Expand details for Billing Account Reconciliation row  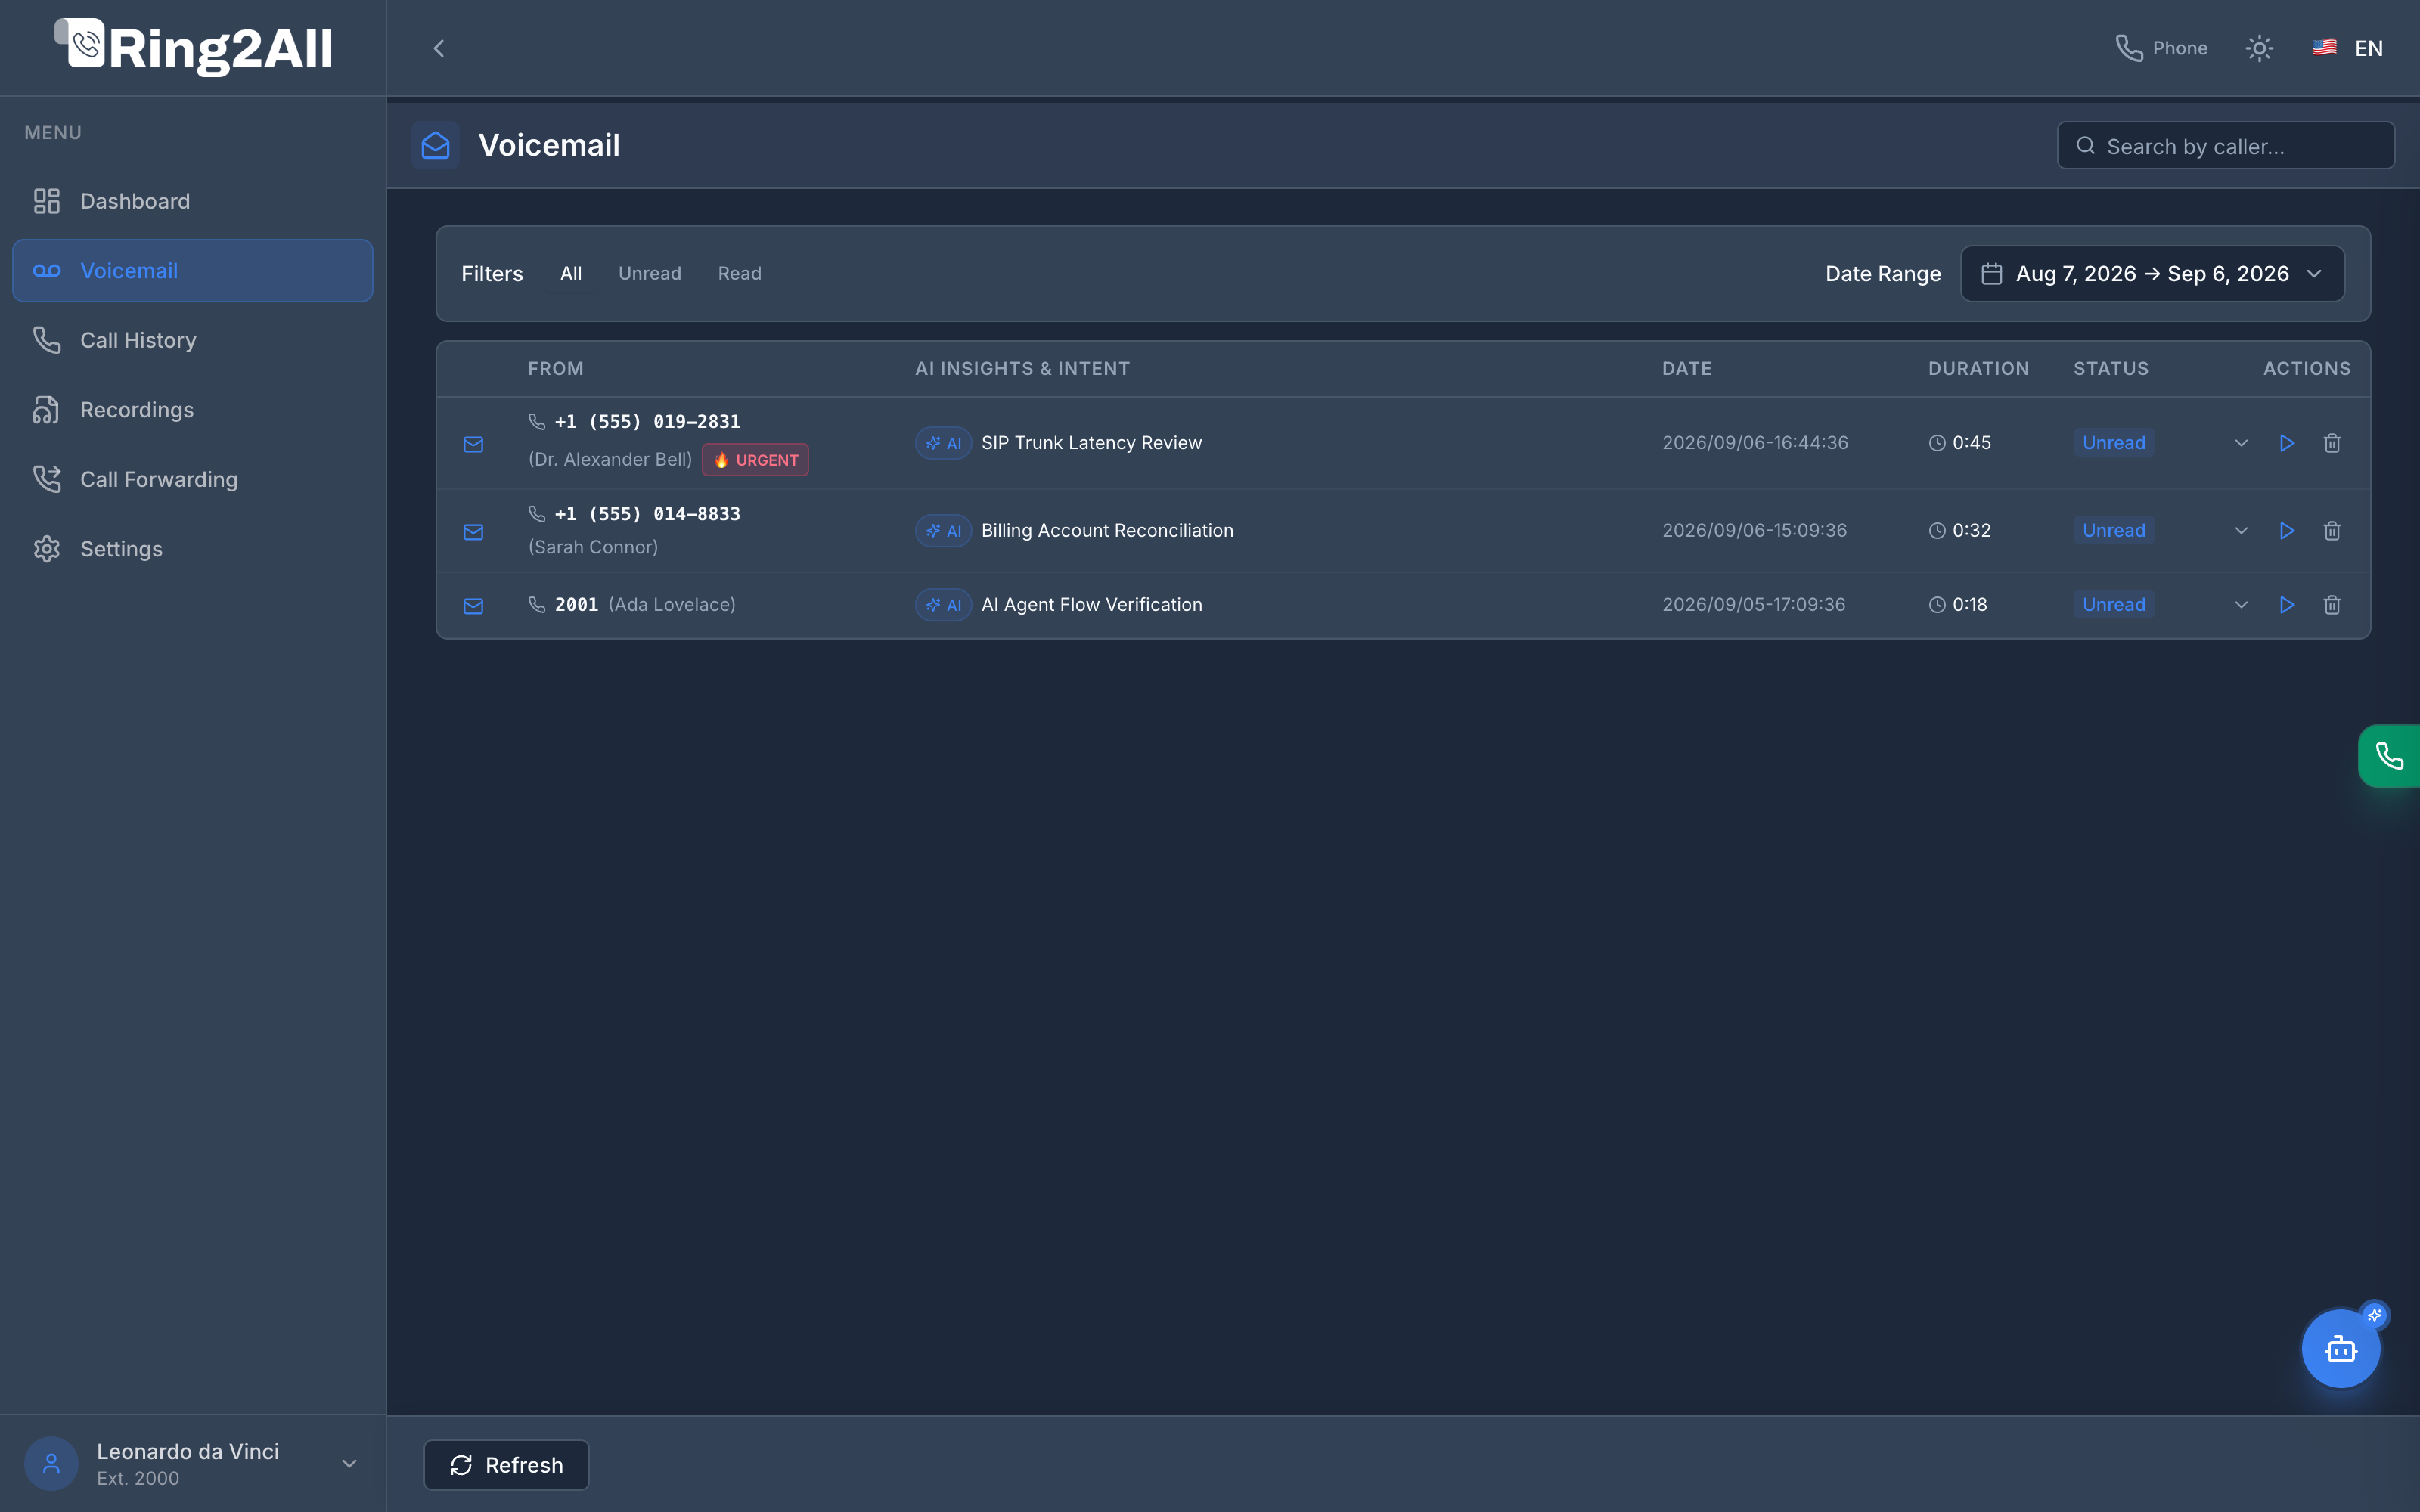pos(2241,531)
